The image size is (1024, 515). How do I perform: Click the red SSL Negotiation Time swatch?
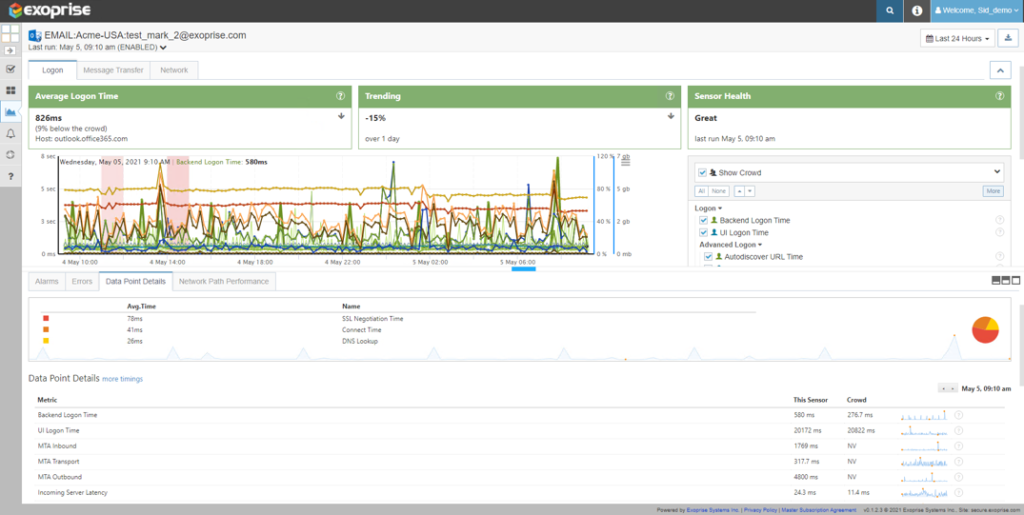tap(46, 319)
